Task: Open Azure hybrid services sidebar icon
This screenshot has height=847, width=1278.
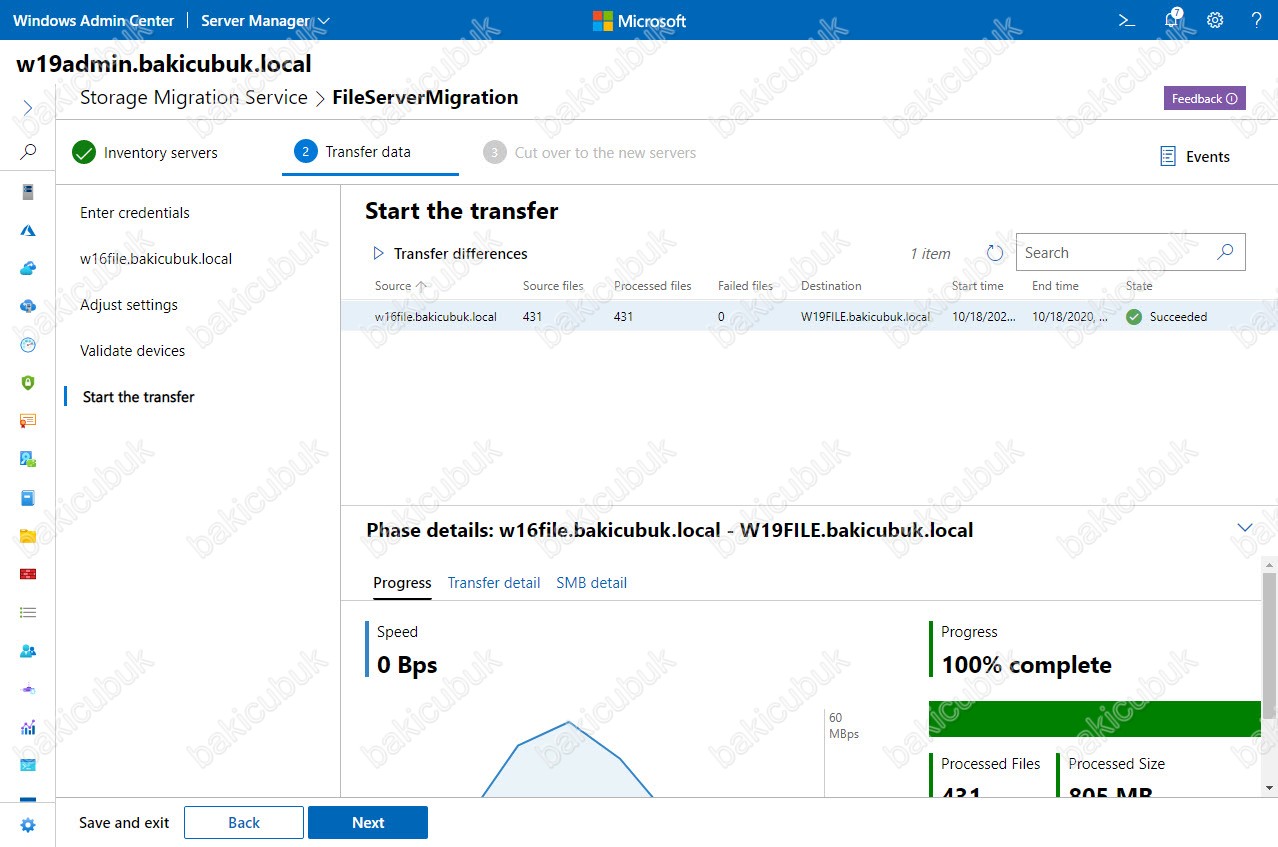Action: coord(28,230)
